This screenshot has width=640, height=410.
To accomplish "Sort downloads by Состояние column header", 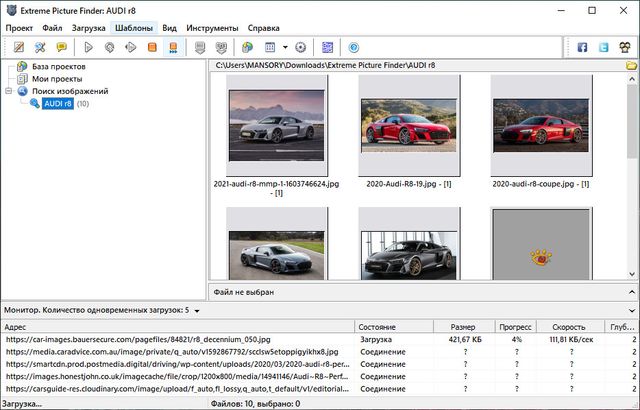I will (376, 327).
